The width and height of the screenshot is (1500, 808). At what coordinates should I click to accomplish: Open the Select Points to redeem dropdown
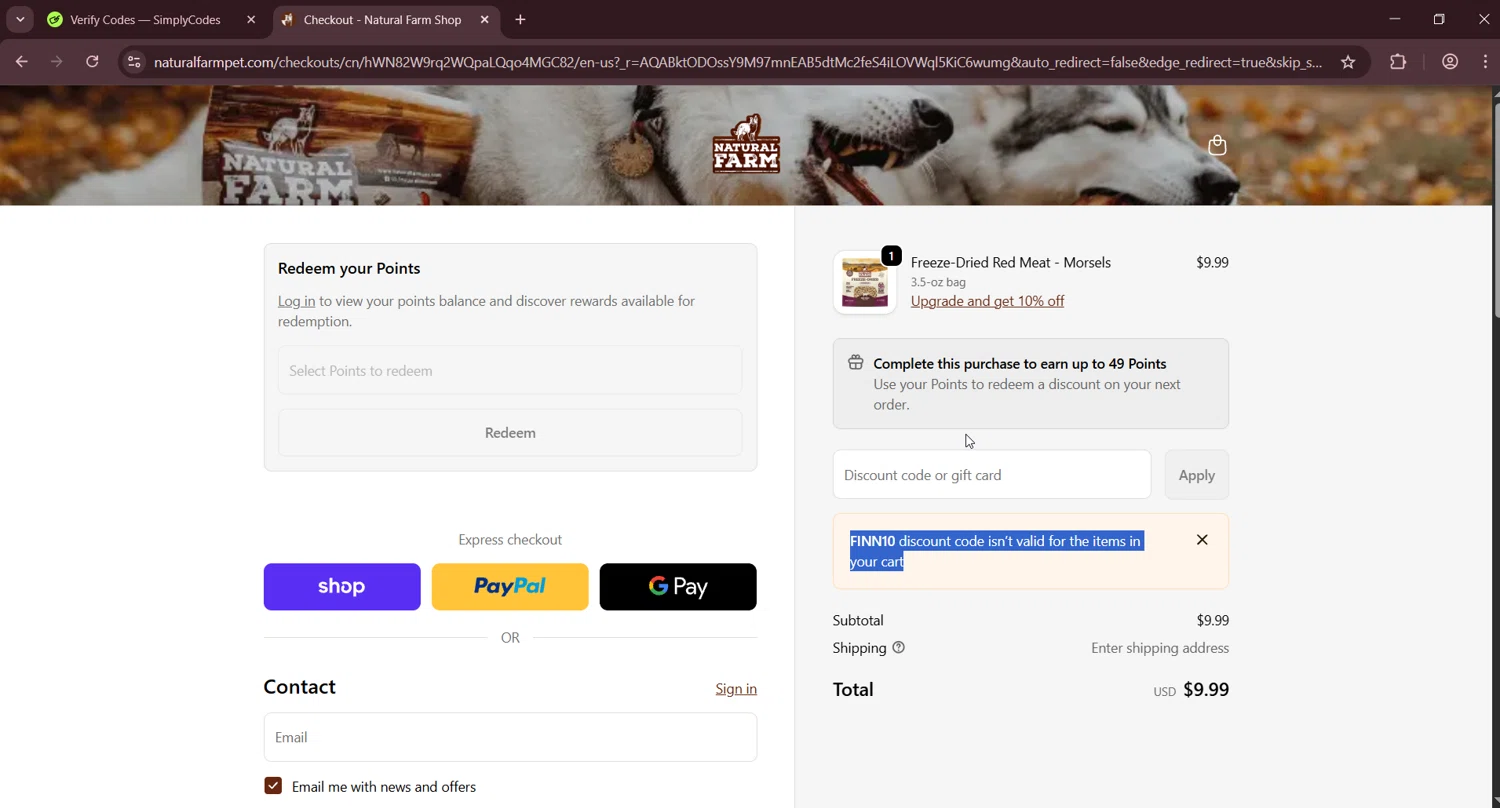[510, 371]
